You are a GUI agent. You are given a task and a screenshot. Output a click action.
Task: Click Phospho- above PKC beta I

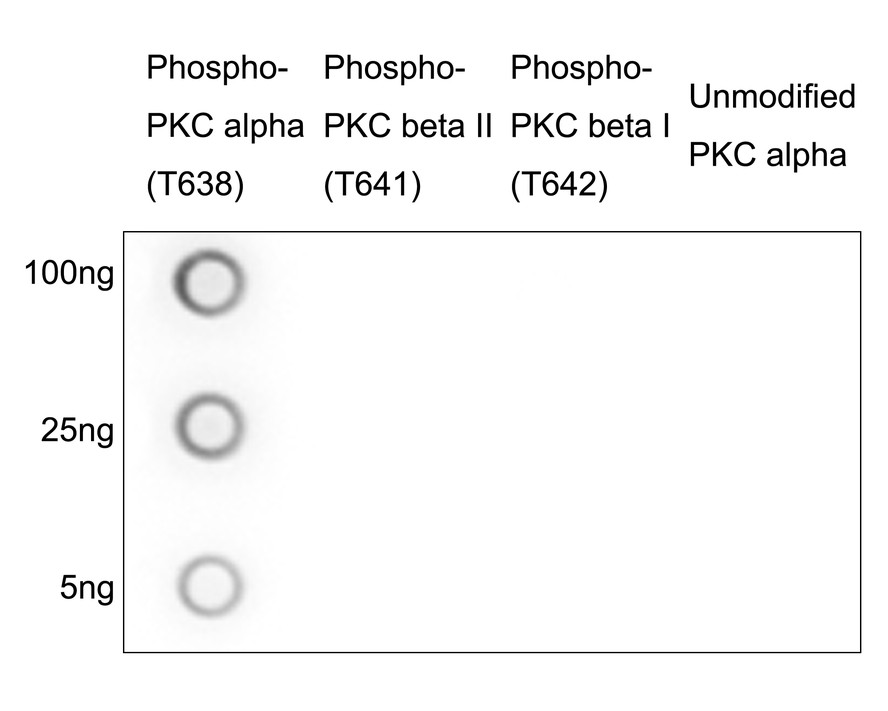click(x=581, y=69)
